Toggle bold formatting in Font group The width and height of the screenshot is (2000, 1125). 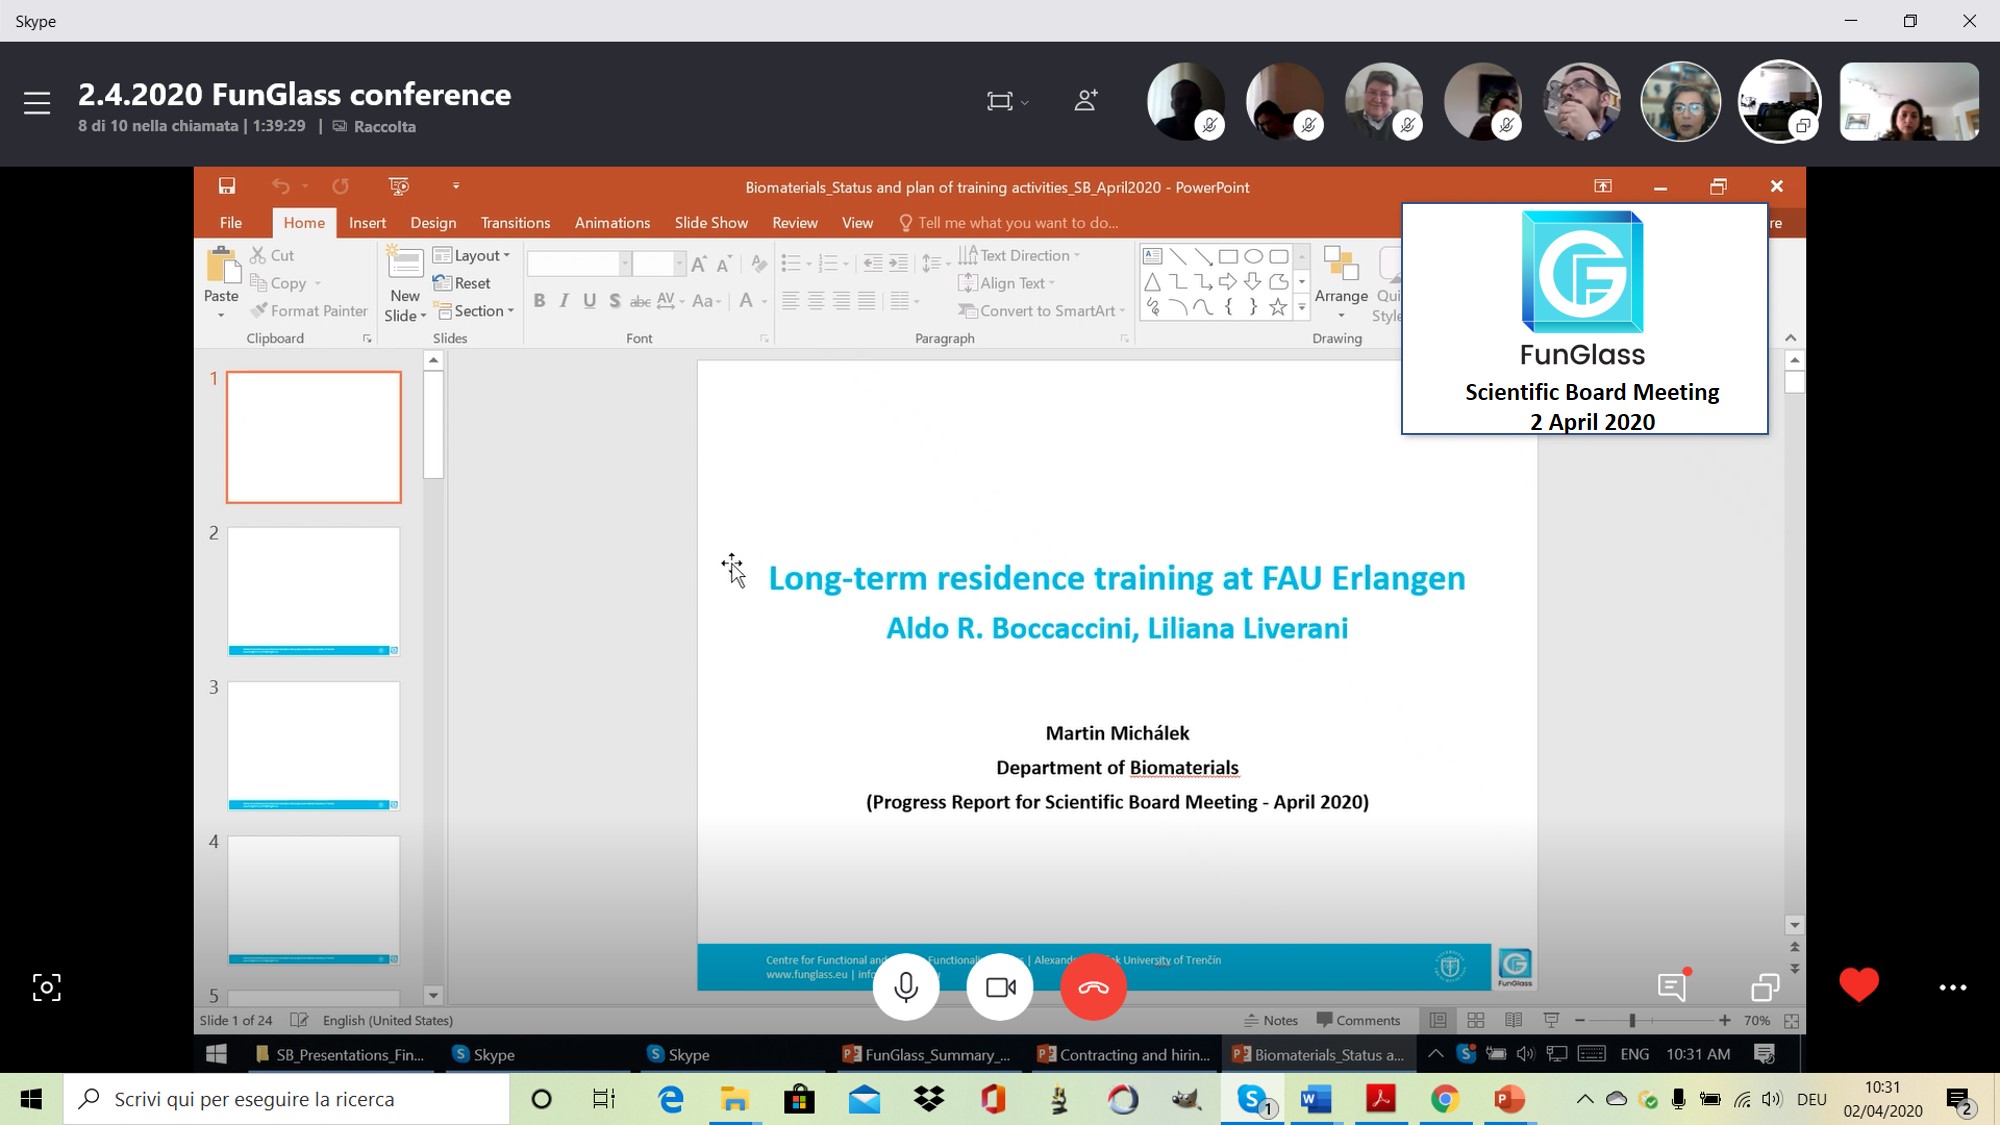pos(539,301)
